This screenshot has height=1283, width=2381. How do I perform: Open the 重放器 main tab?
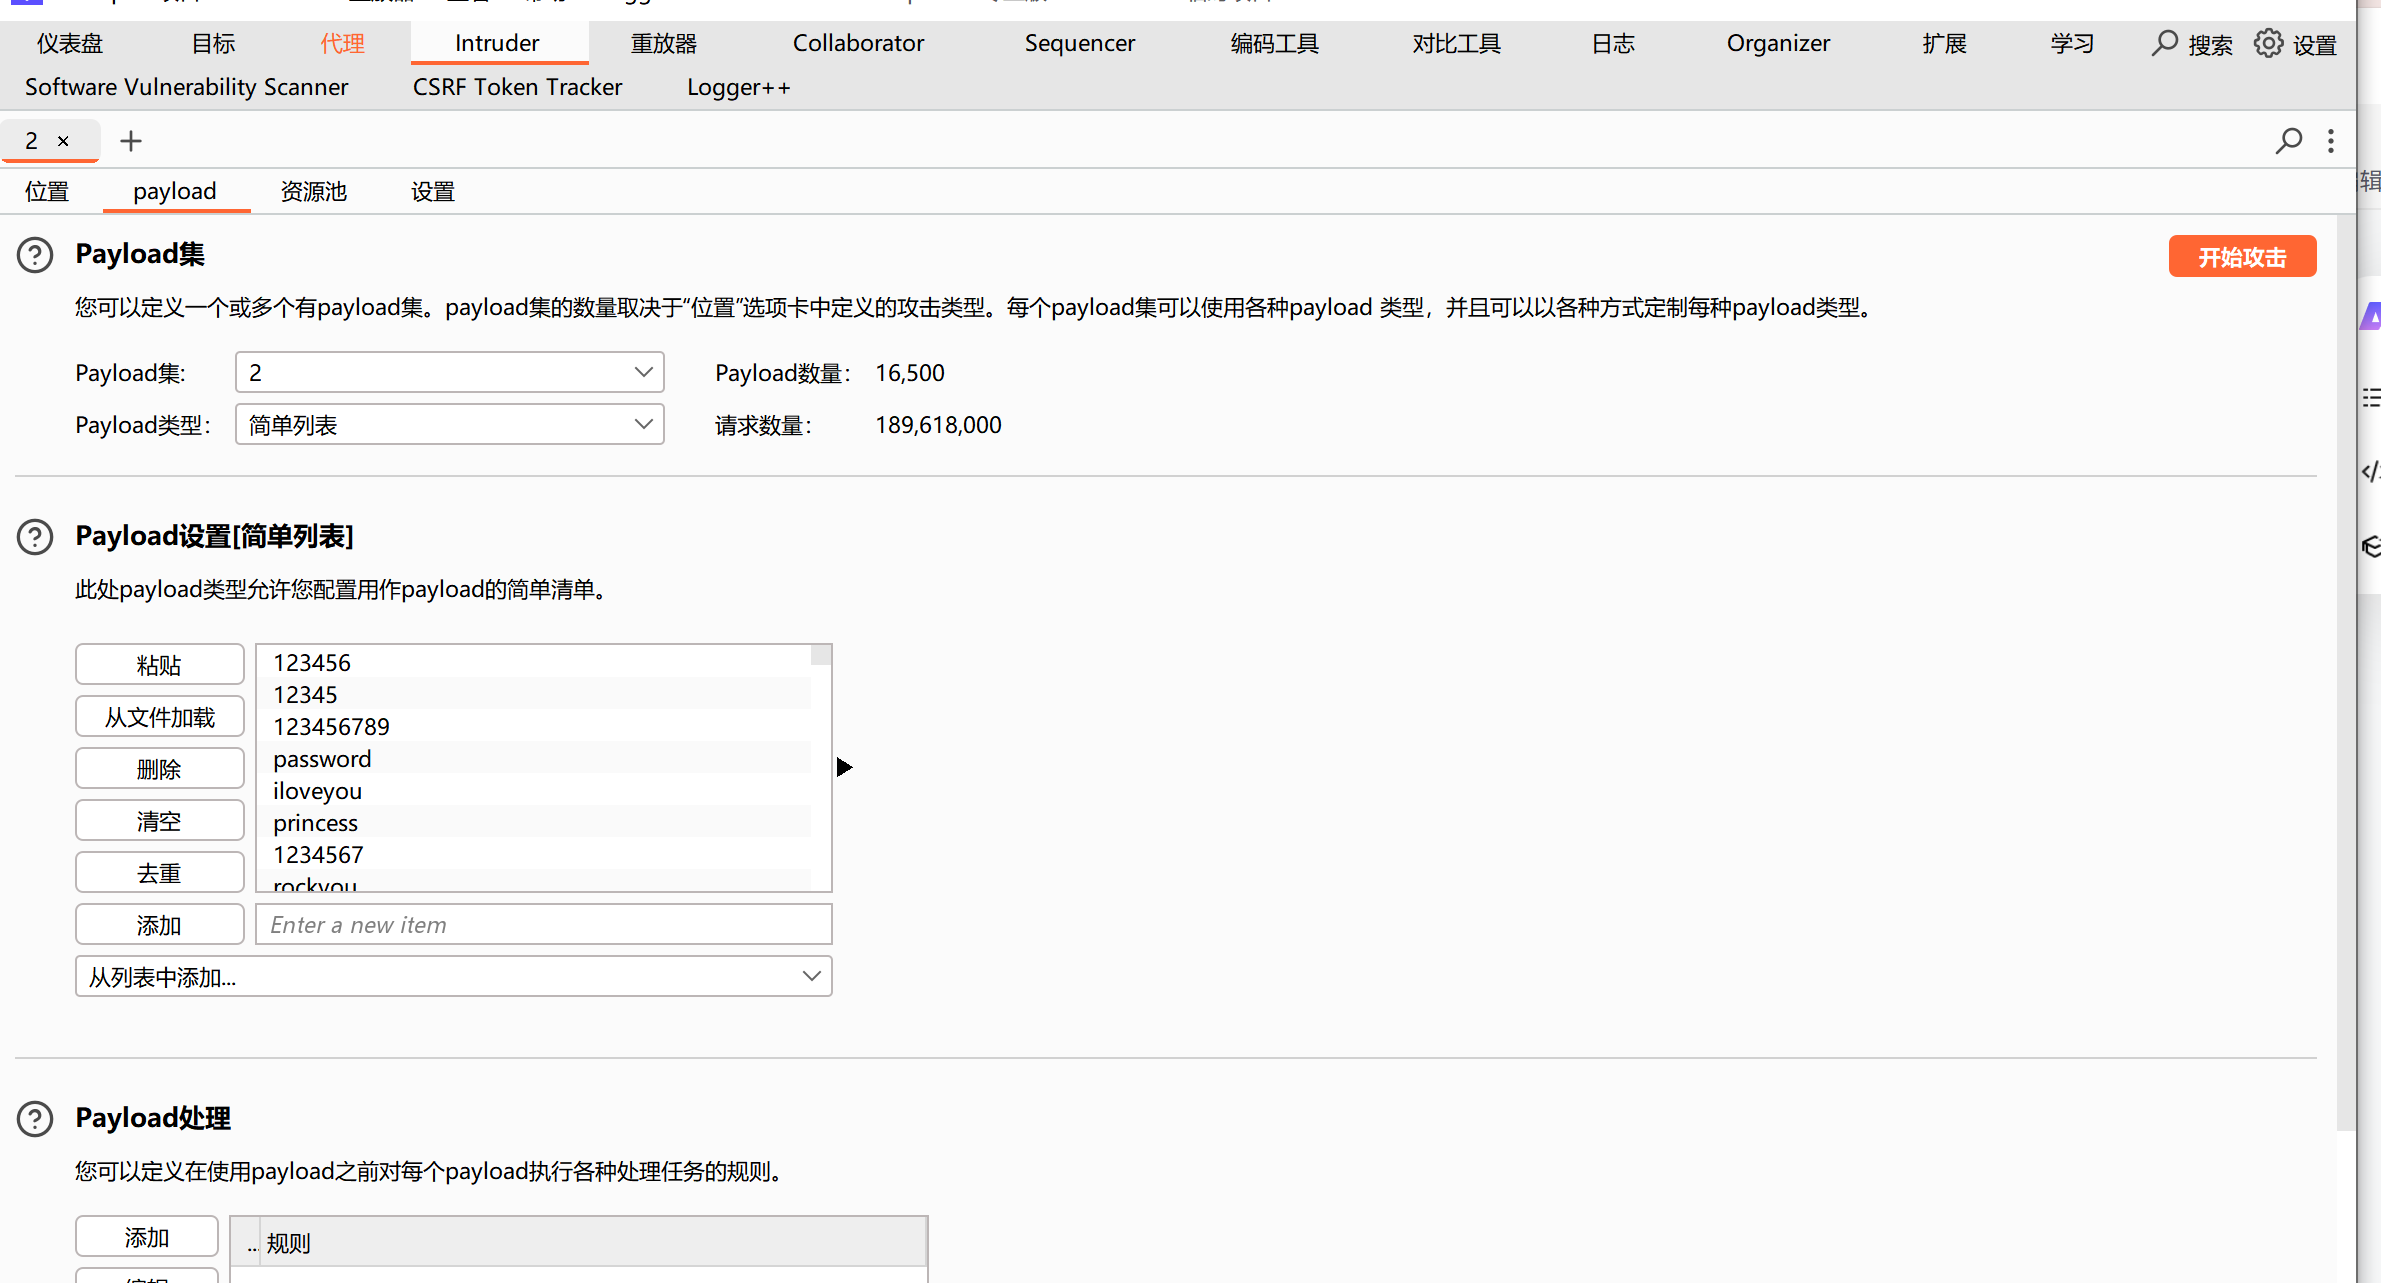click(x=663, y=43)
